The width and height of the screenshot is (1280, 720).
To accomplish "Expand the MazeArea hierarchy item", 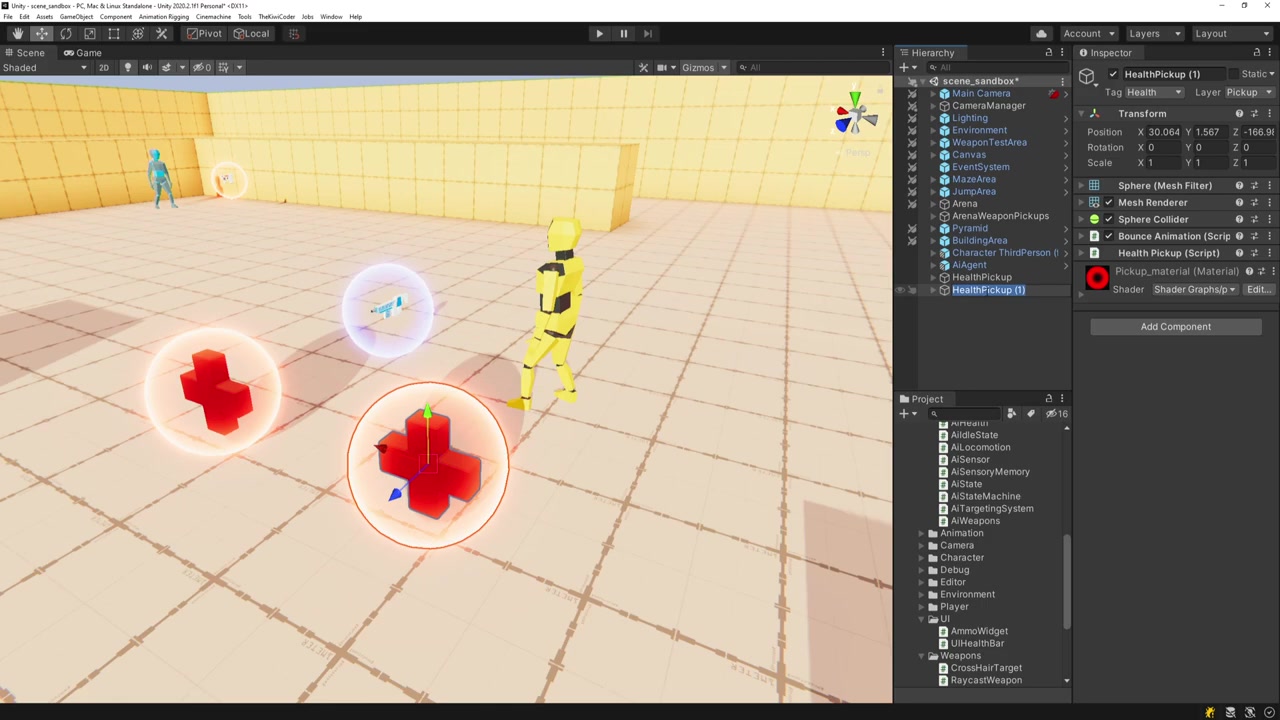I will [x=933, y=180].
